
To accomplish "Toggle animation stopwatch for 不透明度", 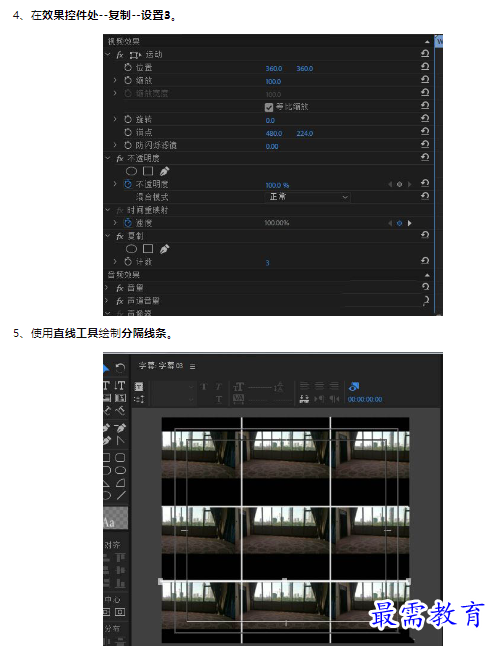I will click(x=128, y=184).
